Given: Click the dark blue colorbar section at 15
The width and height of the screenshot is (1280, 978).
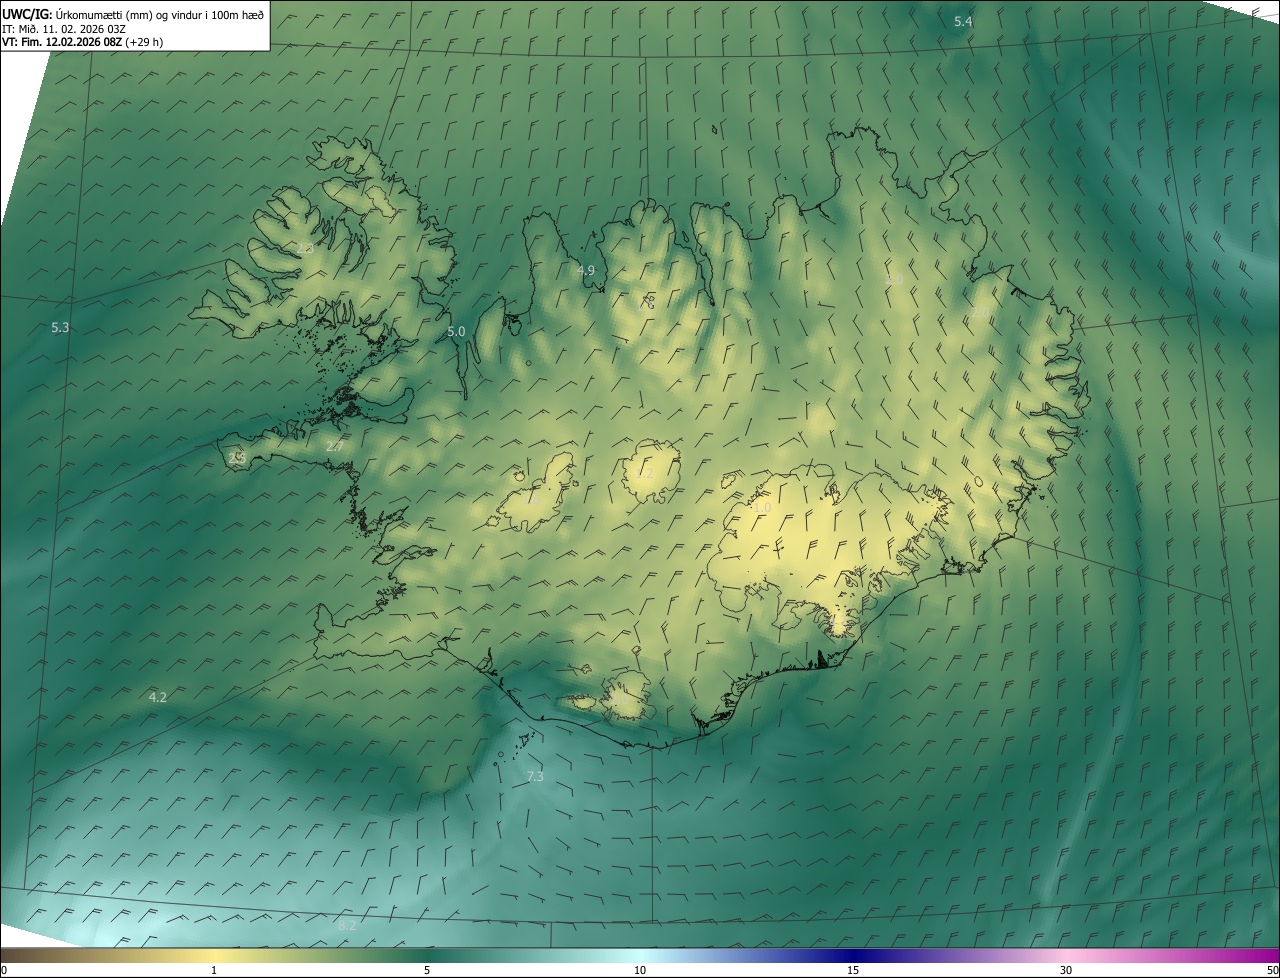Looking at the screenshot, I should (x=853, y=957).
